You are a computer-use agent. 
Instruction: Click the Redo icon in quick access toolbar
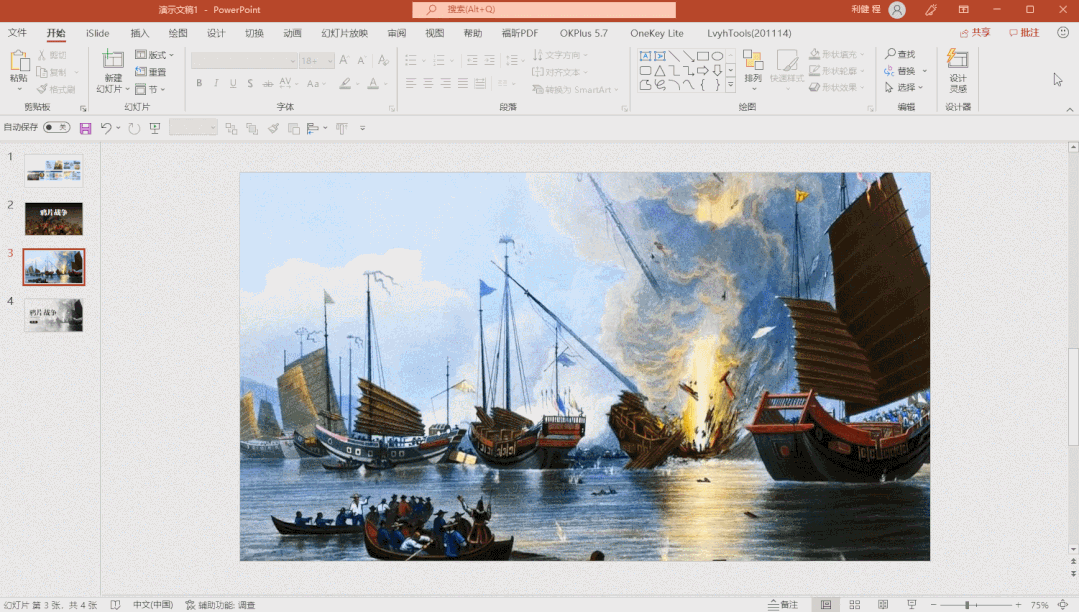(134, 128)
